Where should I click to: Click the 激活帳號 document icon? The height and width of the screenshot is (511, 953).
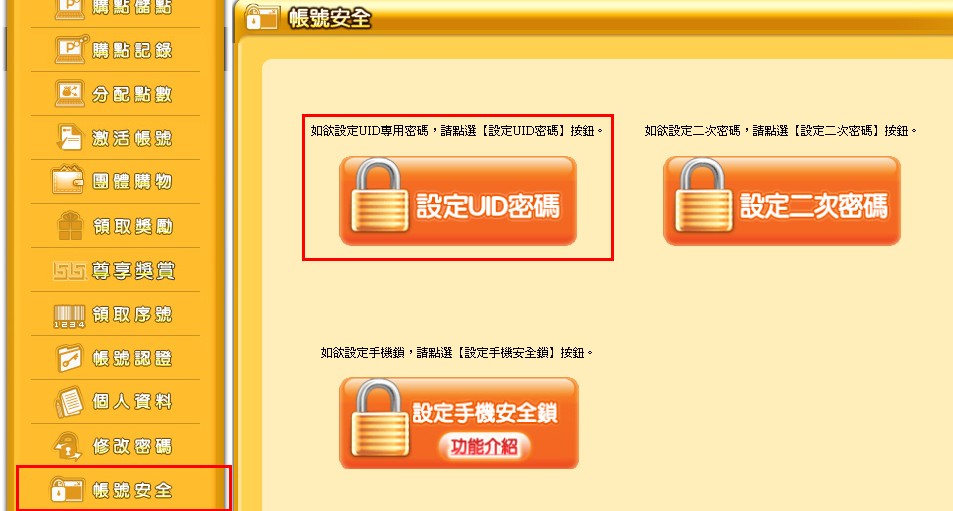(x=69, y=137)
